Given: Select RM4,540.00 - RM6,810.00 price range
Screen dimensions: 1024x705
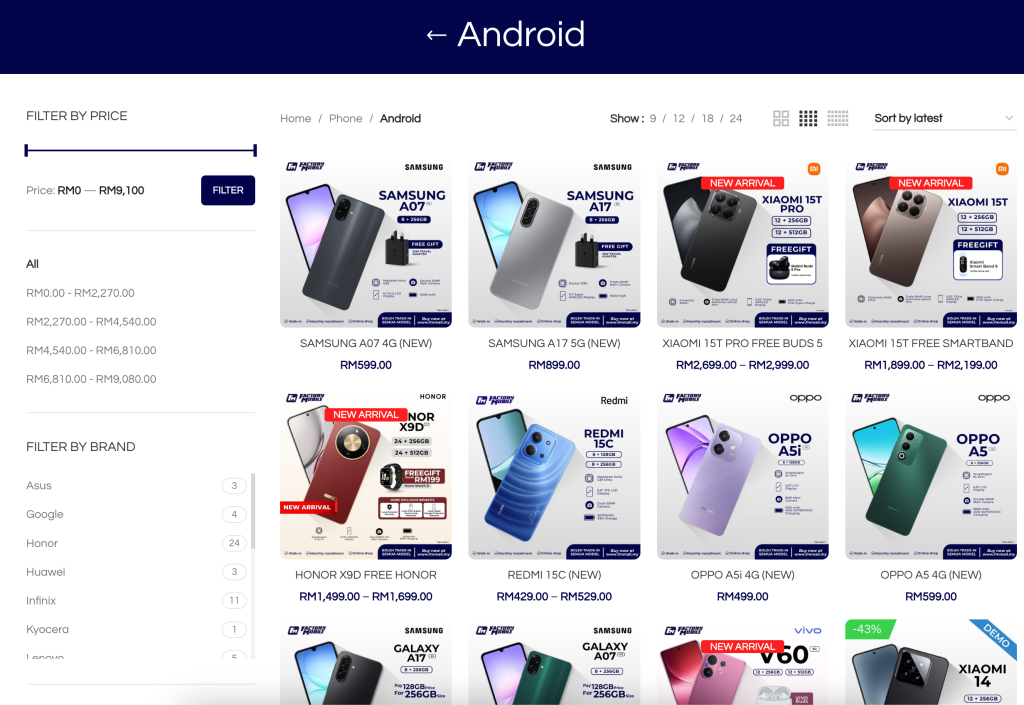Looking at the screenshot, I should (91, 351).
